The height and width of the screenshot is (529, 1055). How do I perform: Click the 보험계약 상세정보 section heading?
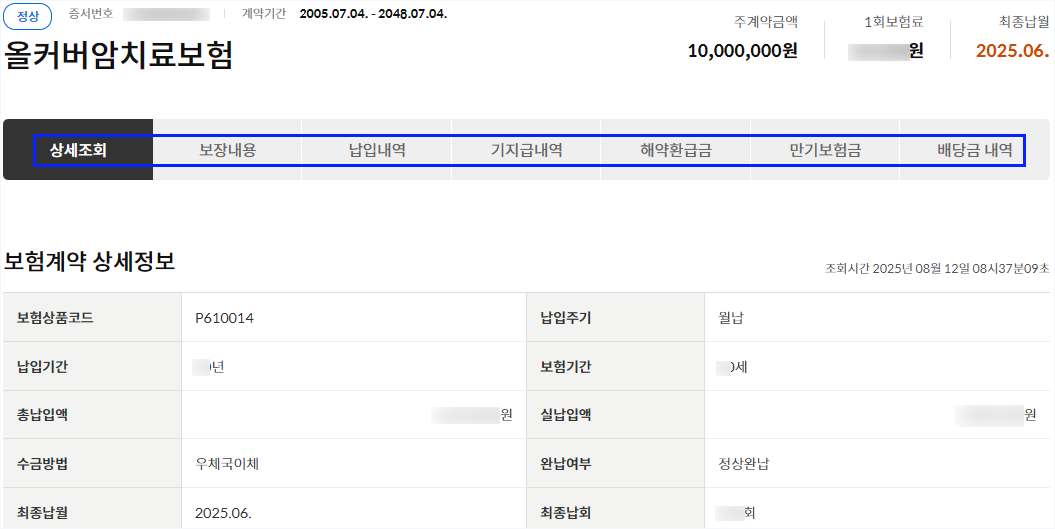tap(89, 262)
